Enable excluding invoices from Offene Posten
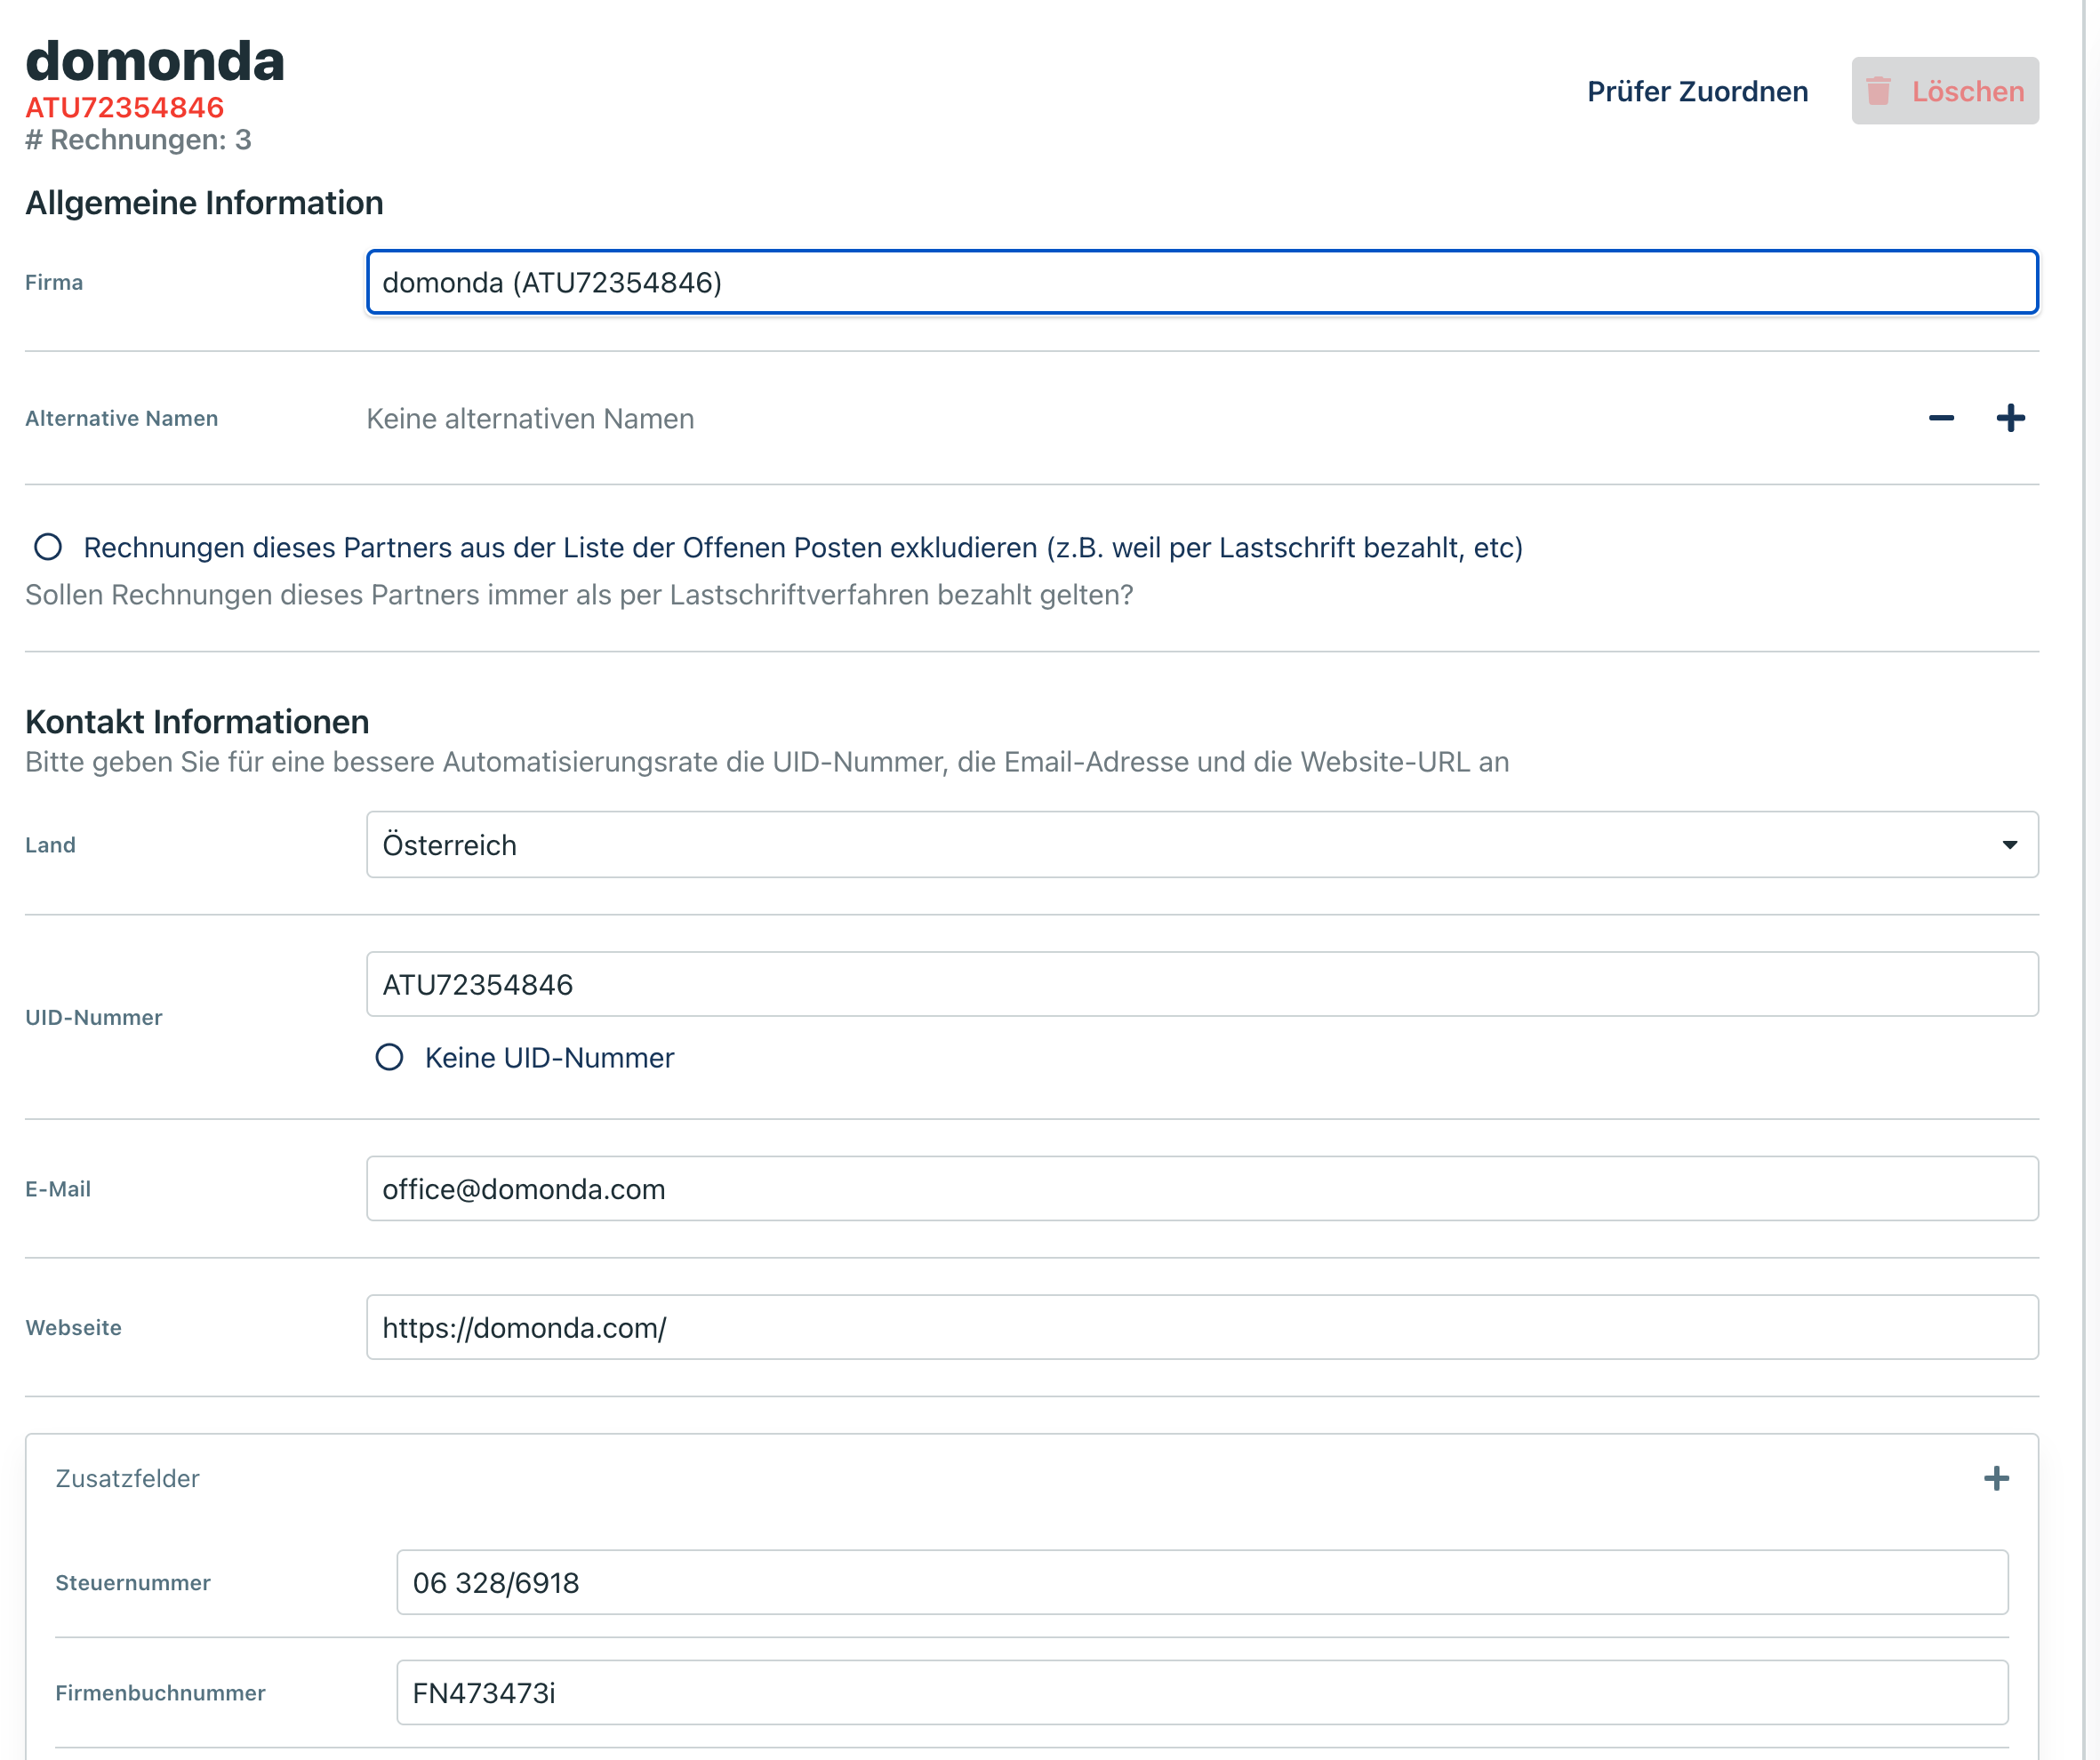Image resolution: width=2100 pixels, height=1760 pixels. coord(48,547)
